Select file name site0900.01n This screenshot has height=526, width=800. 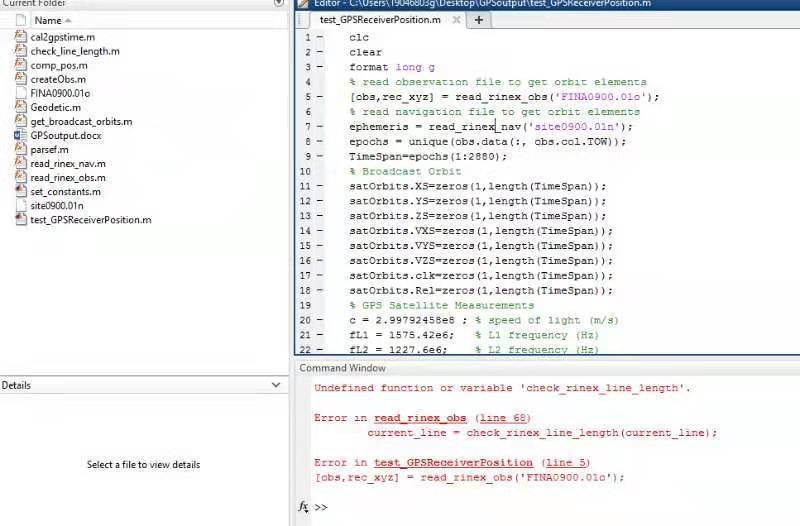click(57, 206)
